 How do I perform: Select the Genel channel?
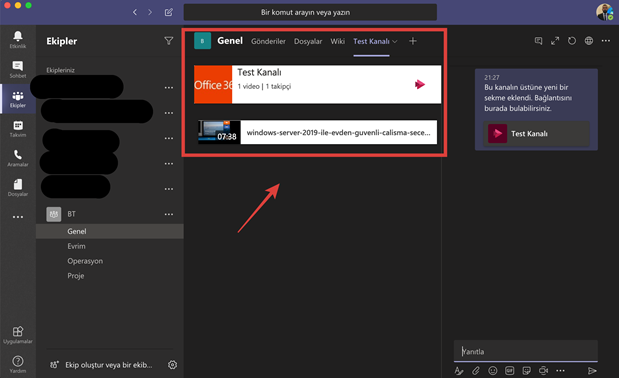[x=110, y=231]
